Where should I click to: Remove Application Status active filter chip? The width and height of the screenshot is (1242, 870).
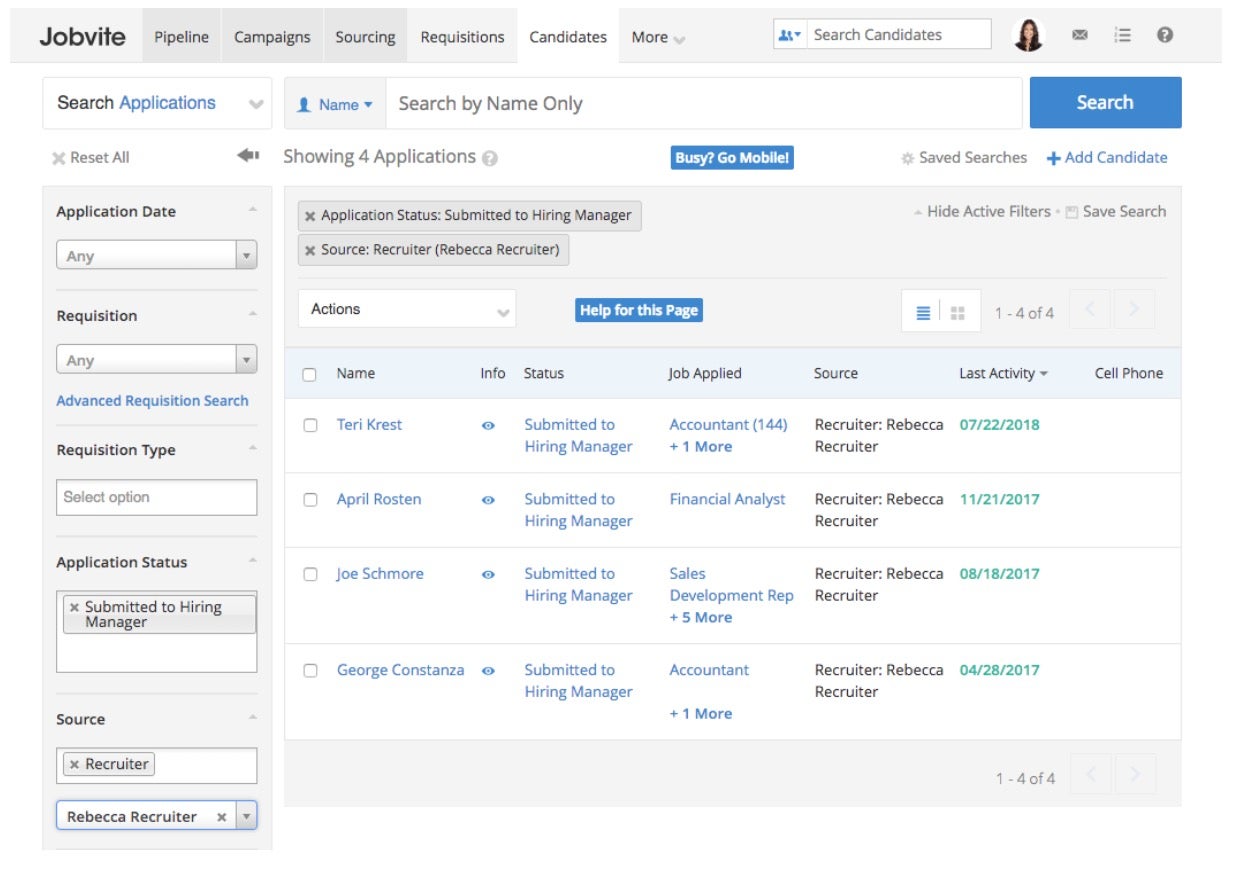pos(310,216)
